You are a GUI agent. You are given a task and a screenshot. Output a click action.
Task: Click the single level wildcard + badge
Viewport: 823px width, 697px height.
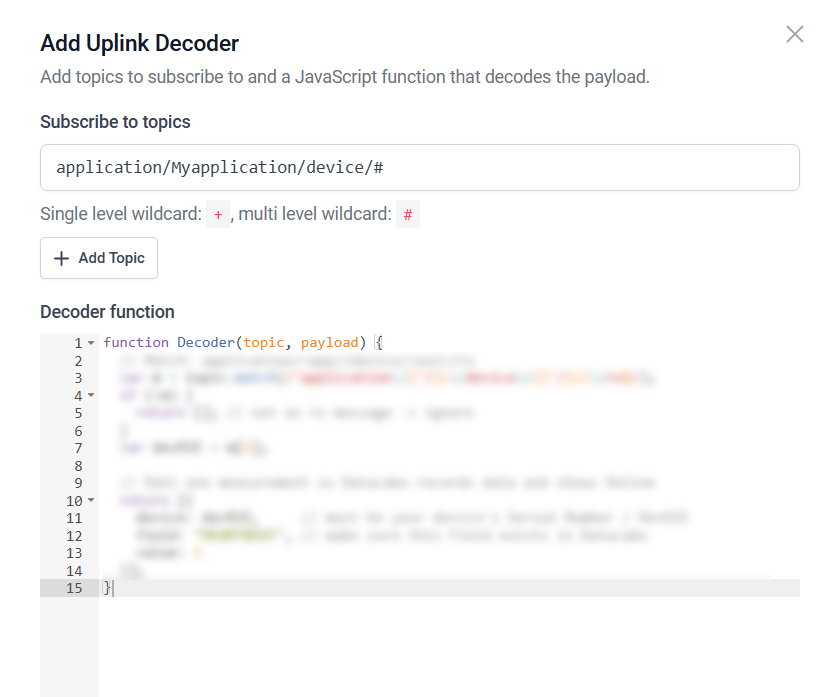tap(218, 214)
